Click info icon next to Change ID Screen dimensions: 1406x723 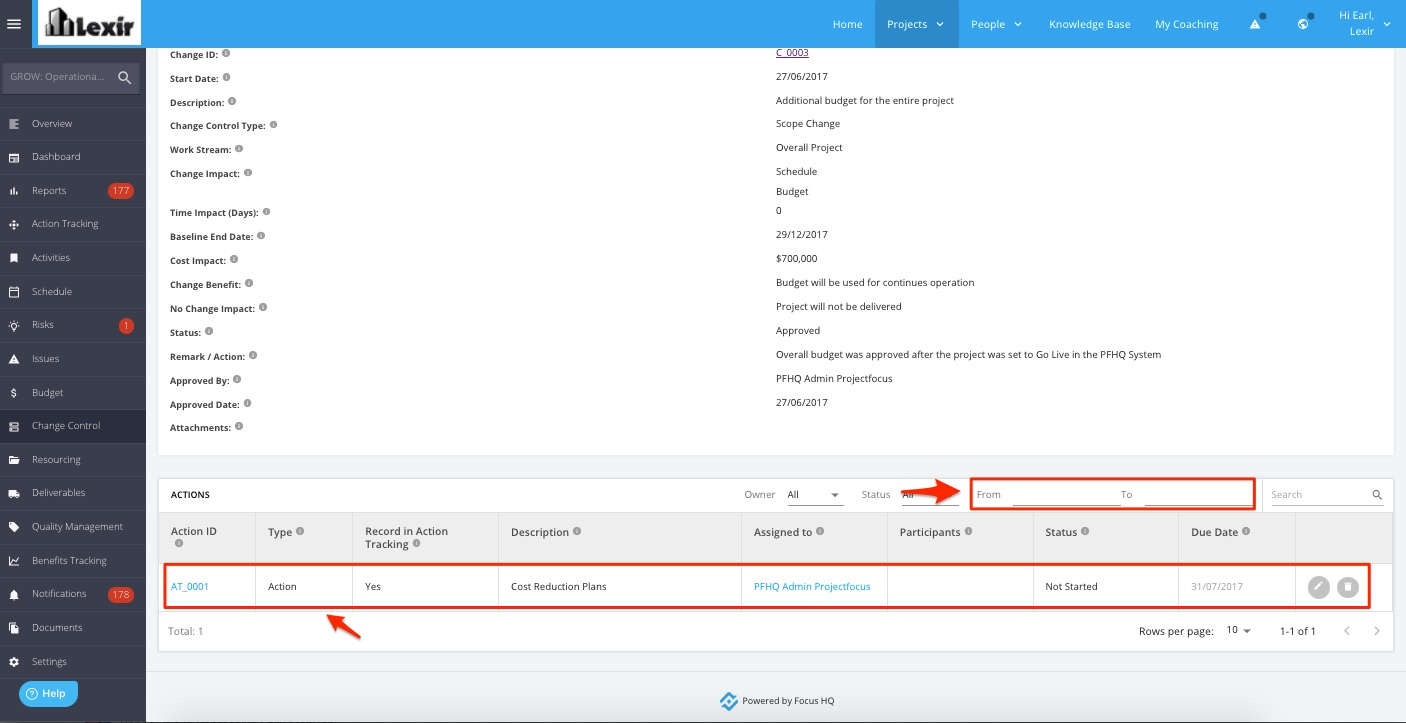point(226,53)
